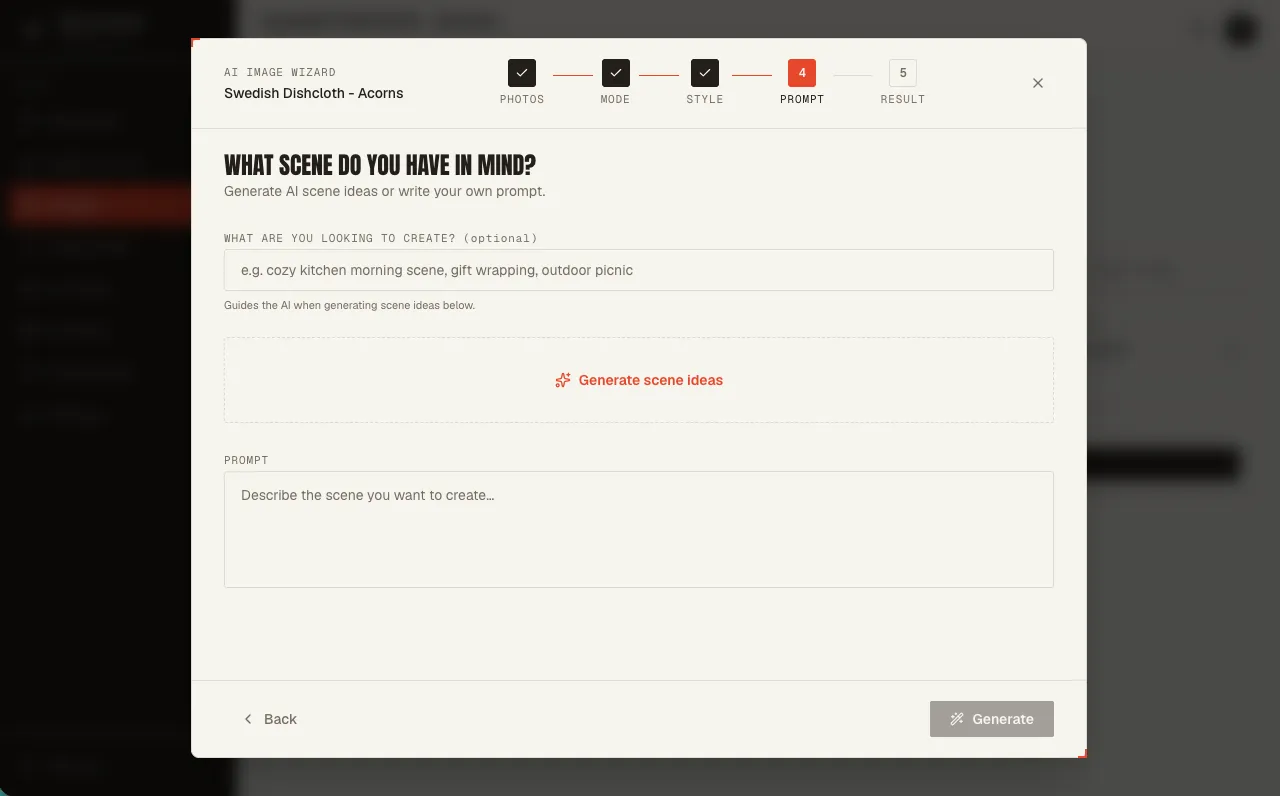Click the checkmark box above STYLE step
Viewport: 1280px width, 796px height.
705,73
